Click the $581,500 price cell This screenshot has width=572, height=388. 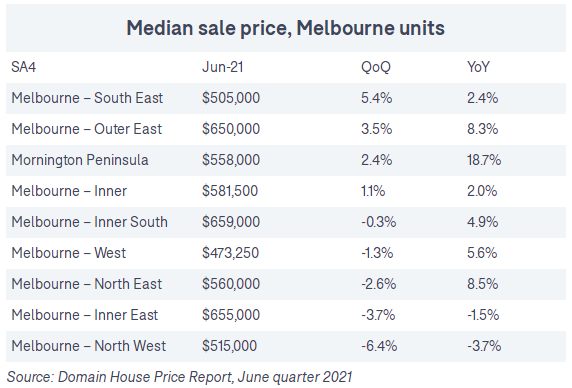[230, 191]
